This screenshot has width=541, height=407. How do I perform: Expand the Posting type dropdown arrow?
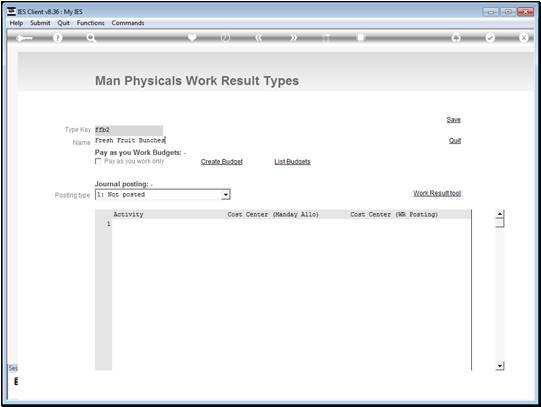coord(226,195)
